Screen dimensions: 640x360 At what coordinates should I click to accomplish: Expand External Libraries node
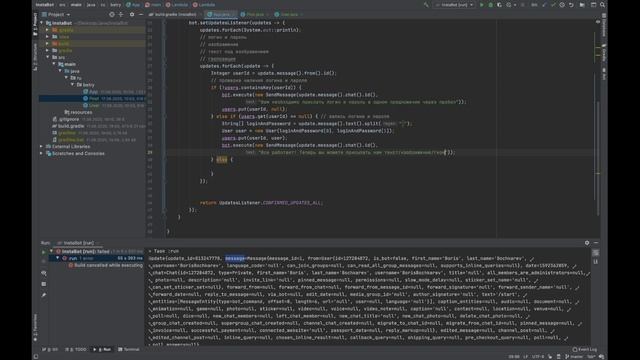point(42,147)
